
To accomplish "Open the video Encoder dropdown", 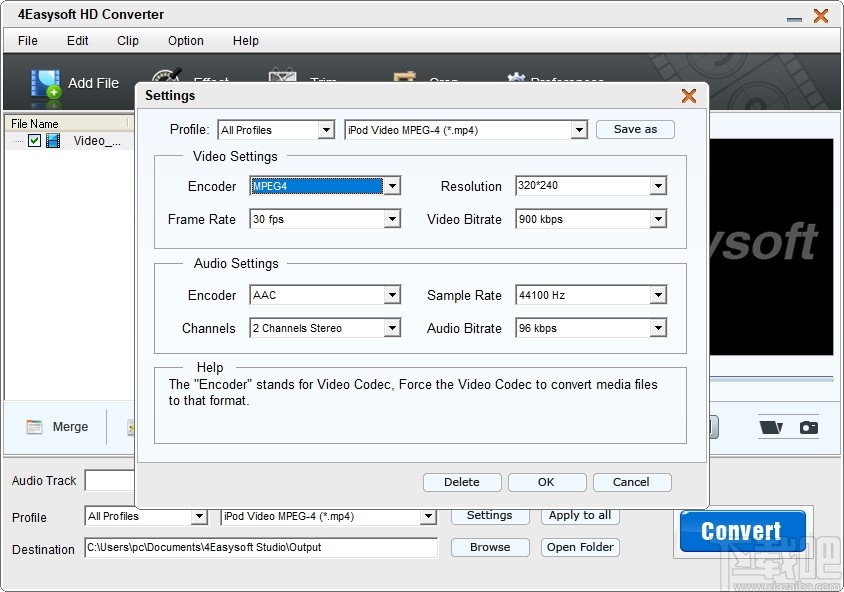I will [x=393, y=186].
